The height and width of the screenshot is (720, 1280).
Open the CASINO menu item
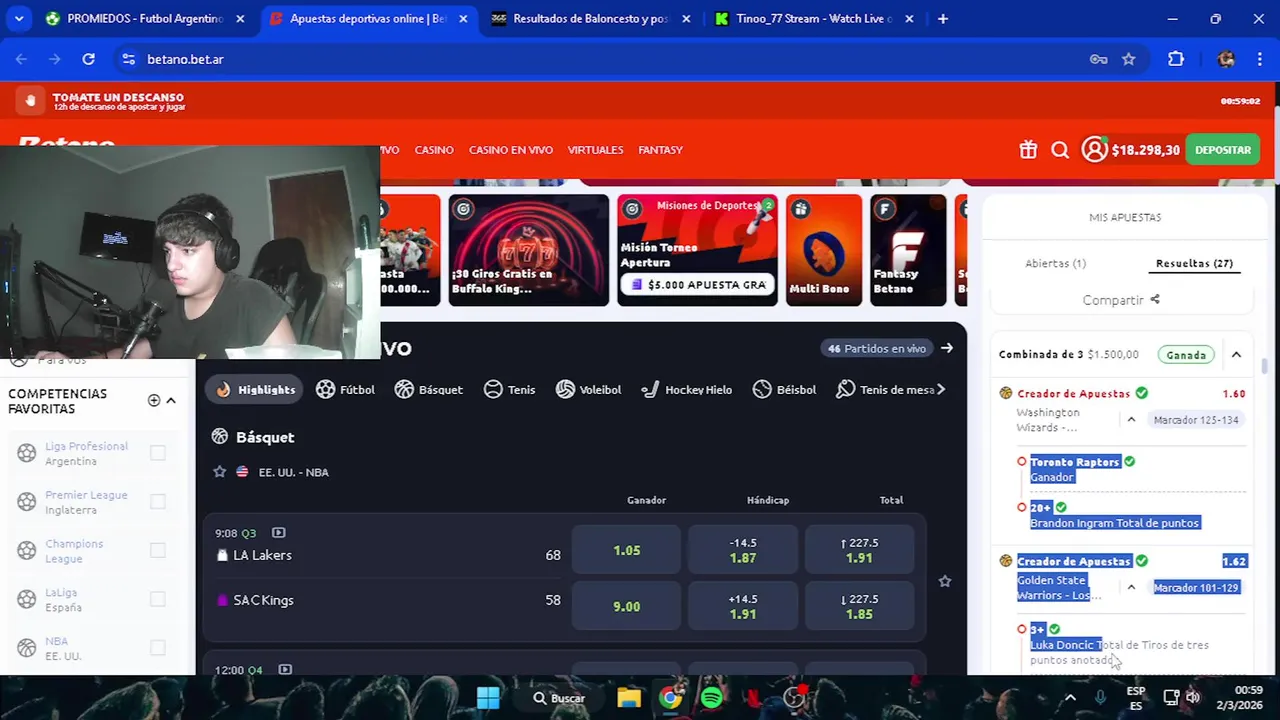[x=434, y=150]
